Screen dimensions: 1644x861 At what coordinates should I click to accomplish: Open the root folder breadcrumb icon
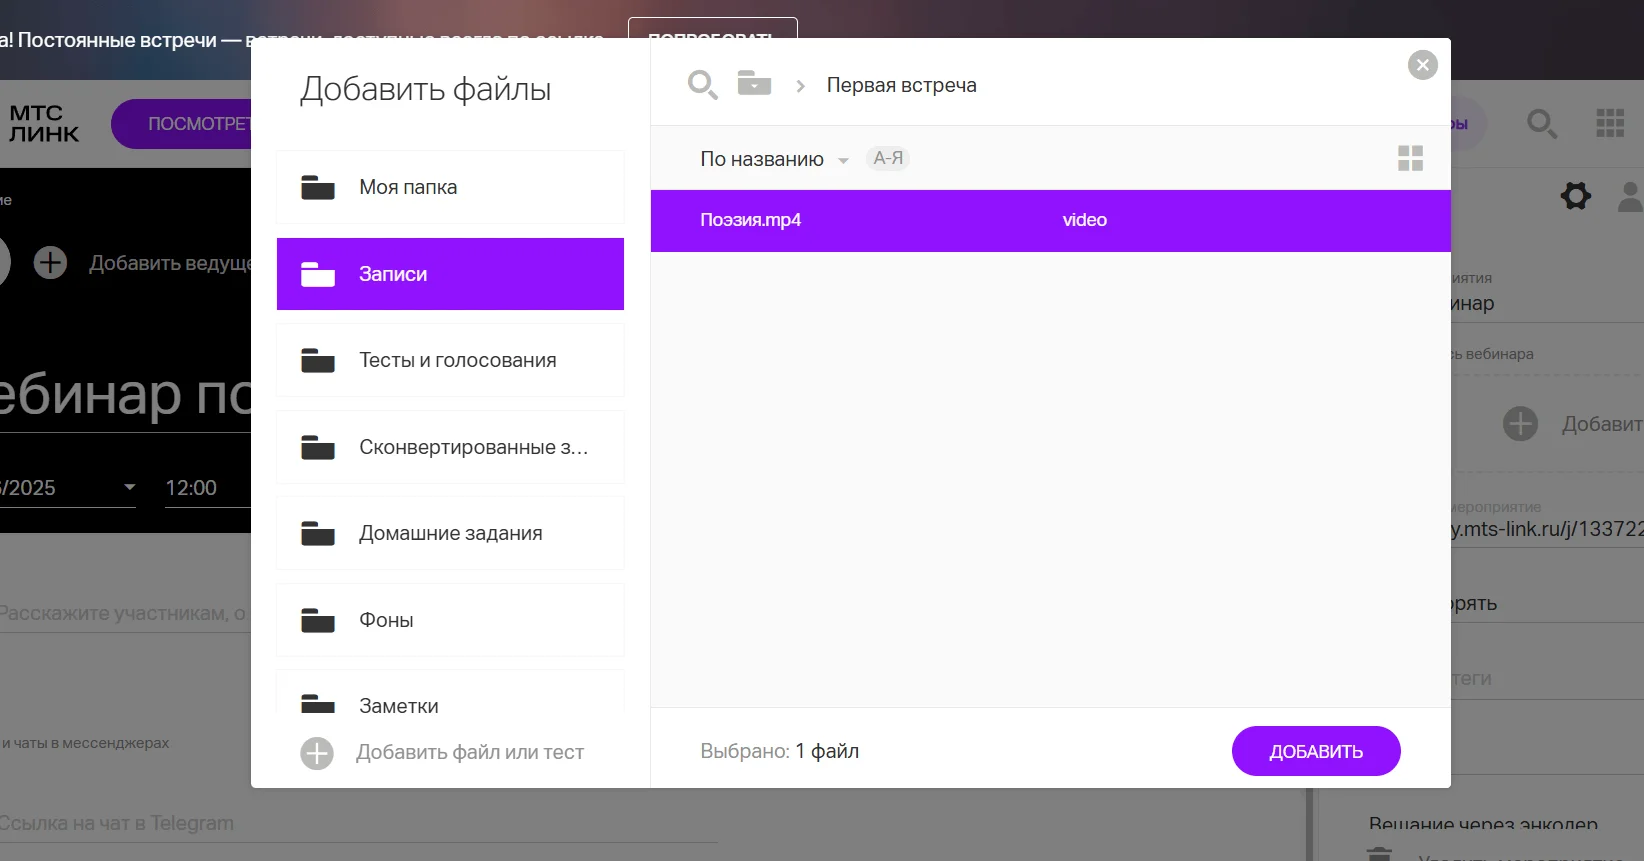click(754, 83)
